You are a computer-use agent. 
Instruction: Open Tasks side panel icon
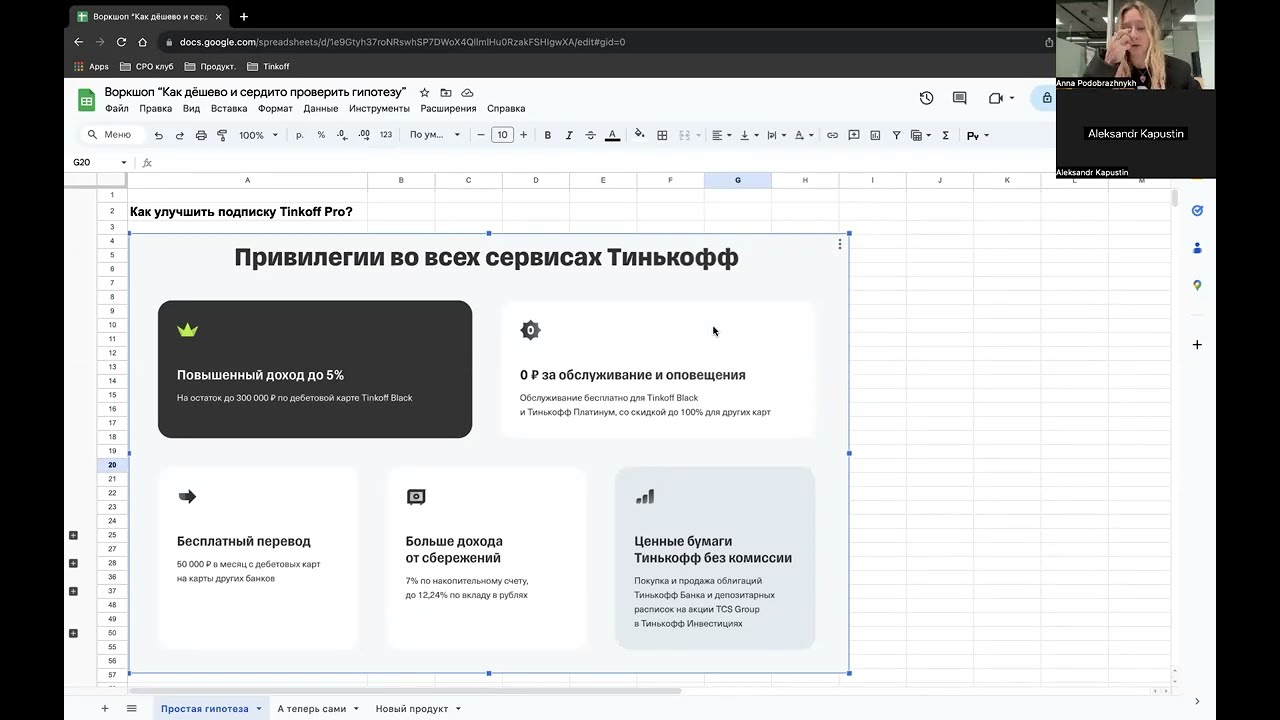click(x=1197, y=211)
